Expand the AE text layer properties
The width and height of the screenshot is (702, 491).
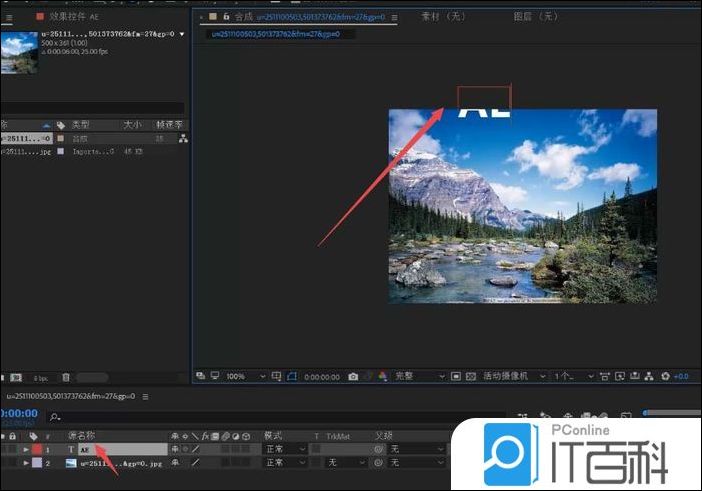pyautogui.click(x=27, y=450)
